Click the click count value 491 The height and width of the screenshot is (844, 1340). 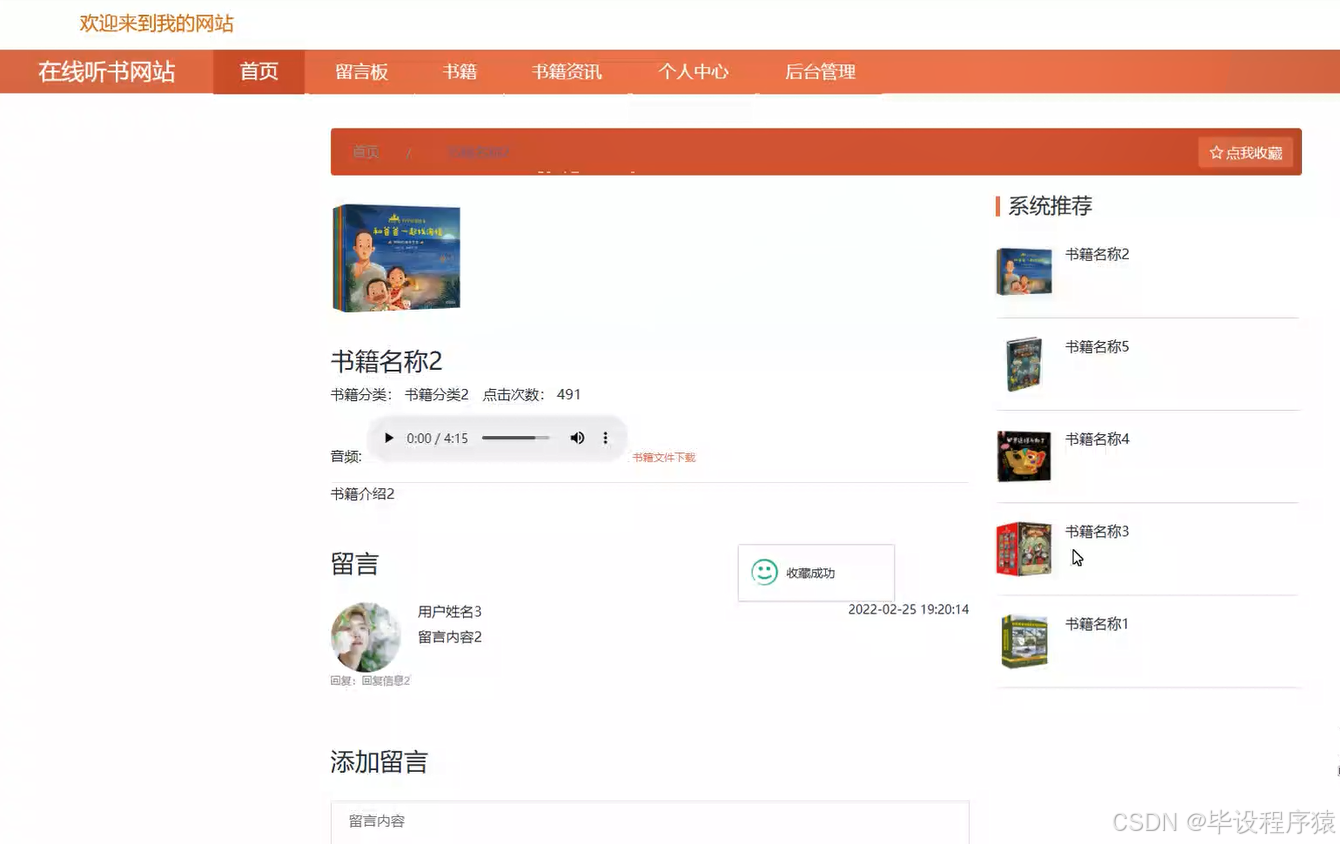[569, 394]
